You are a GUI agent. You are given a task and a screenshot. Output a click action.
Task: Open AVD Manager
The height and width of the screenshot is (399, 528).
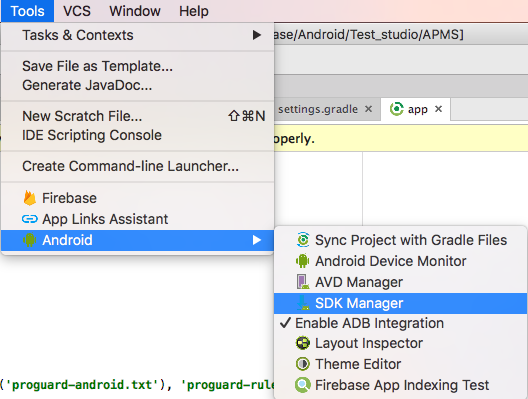pos(401,282)
